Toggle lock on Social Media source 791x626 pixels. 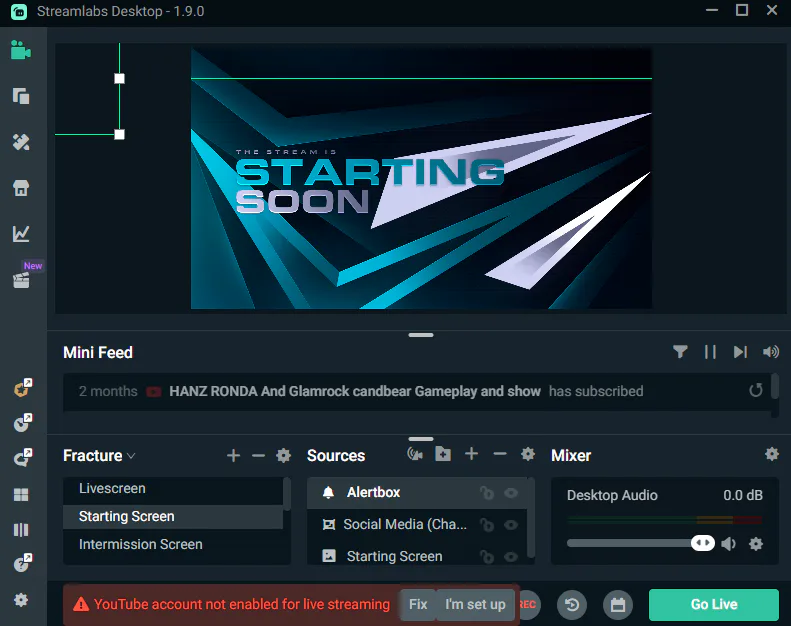click(487, 525)
